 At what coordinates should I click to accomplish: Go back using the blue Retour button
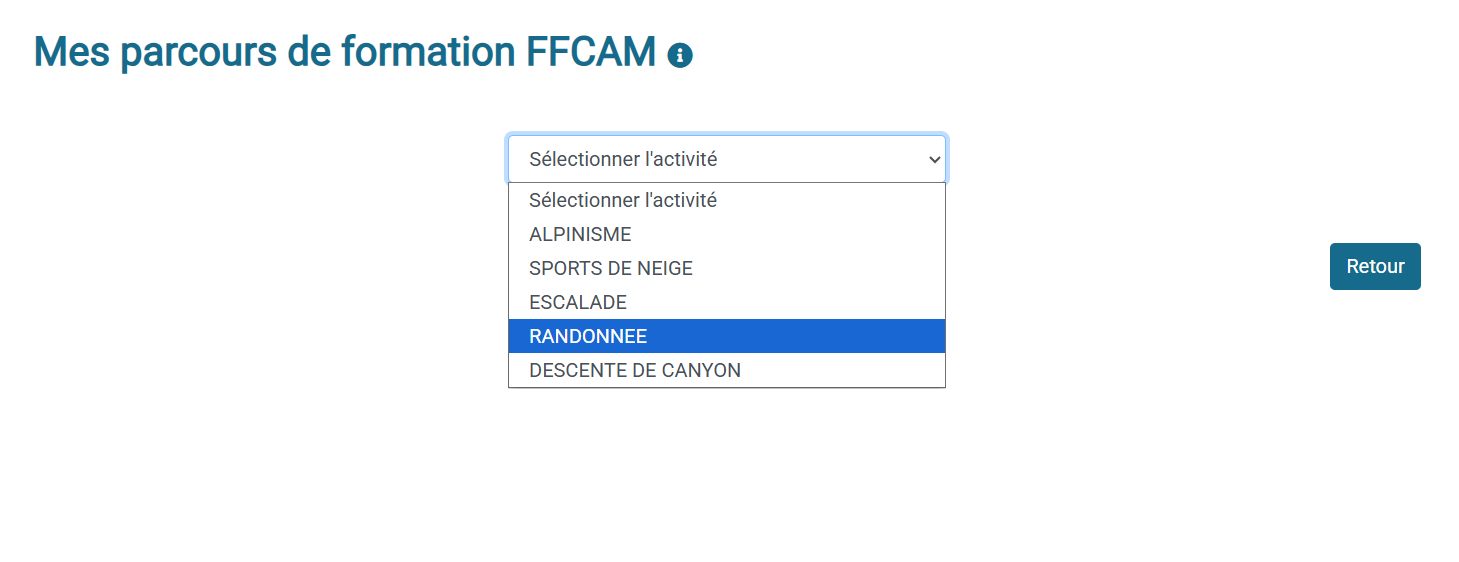[x=1375, y=267]
